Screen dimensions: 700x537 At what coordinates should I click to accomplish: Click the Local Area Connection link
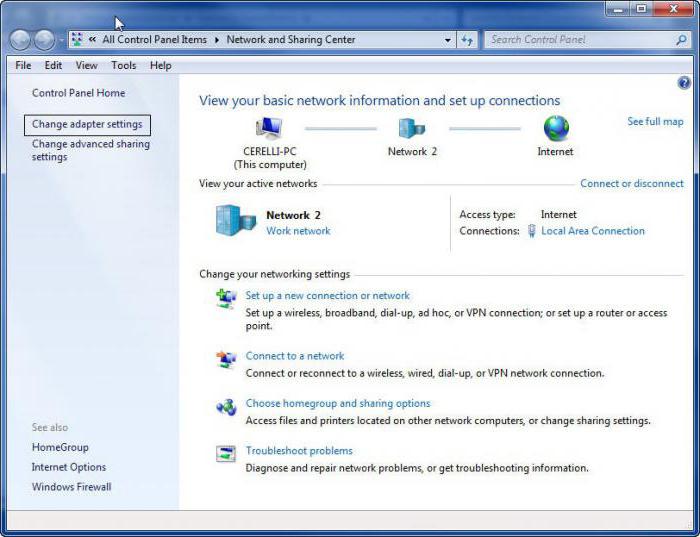(592, 231)
